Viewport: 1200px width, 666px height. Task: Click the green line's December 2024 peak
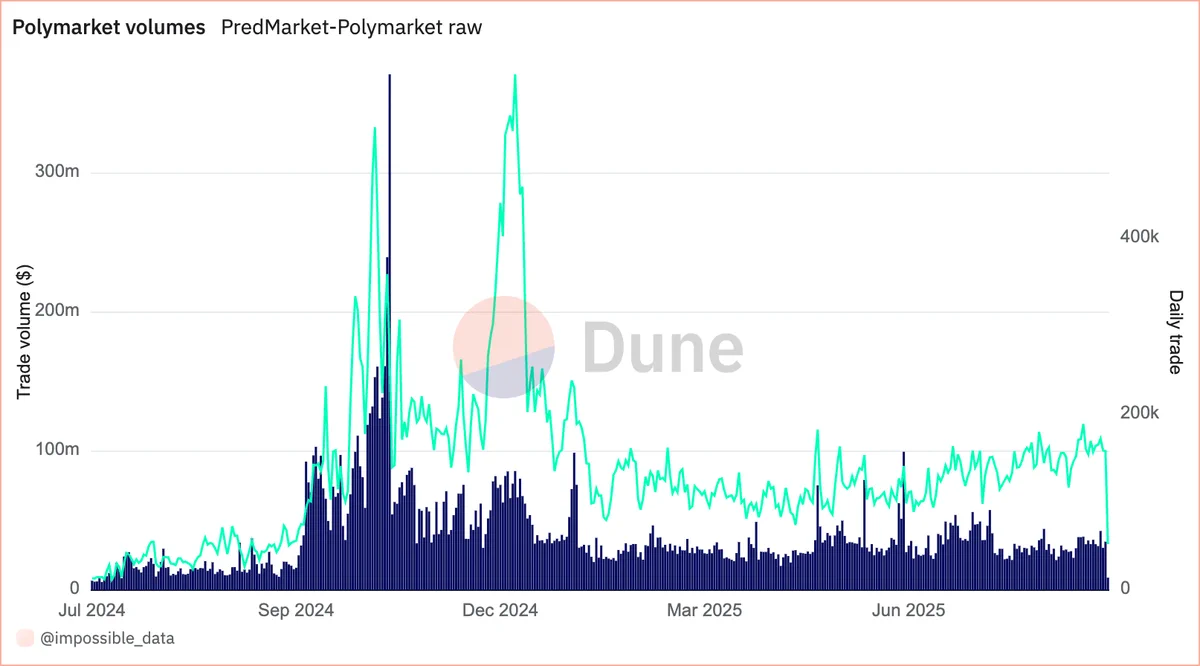(515, 76)
